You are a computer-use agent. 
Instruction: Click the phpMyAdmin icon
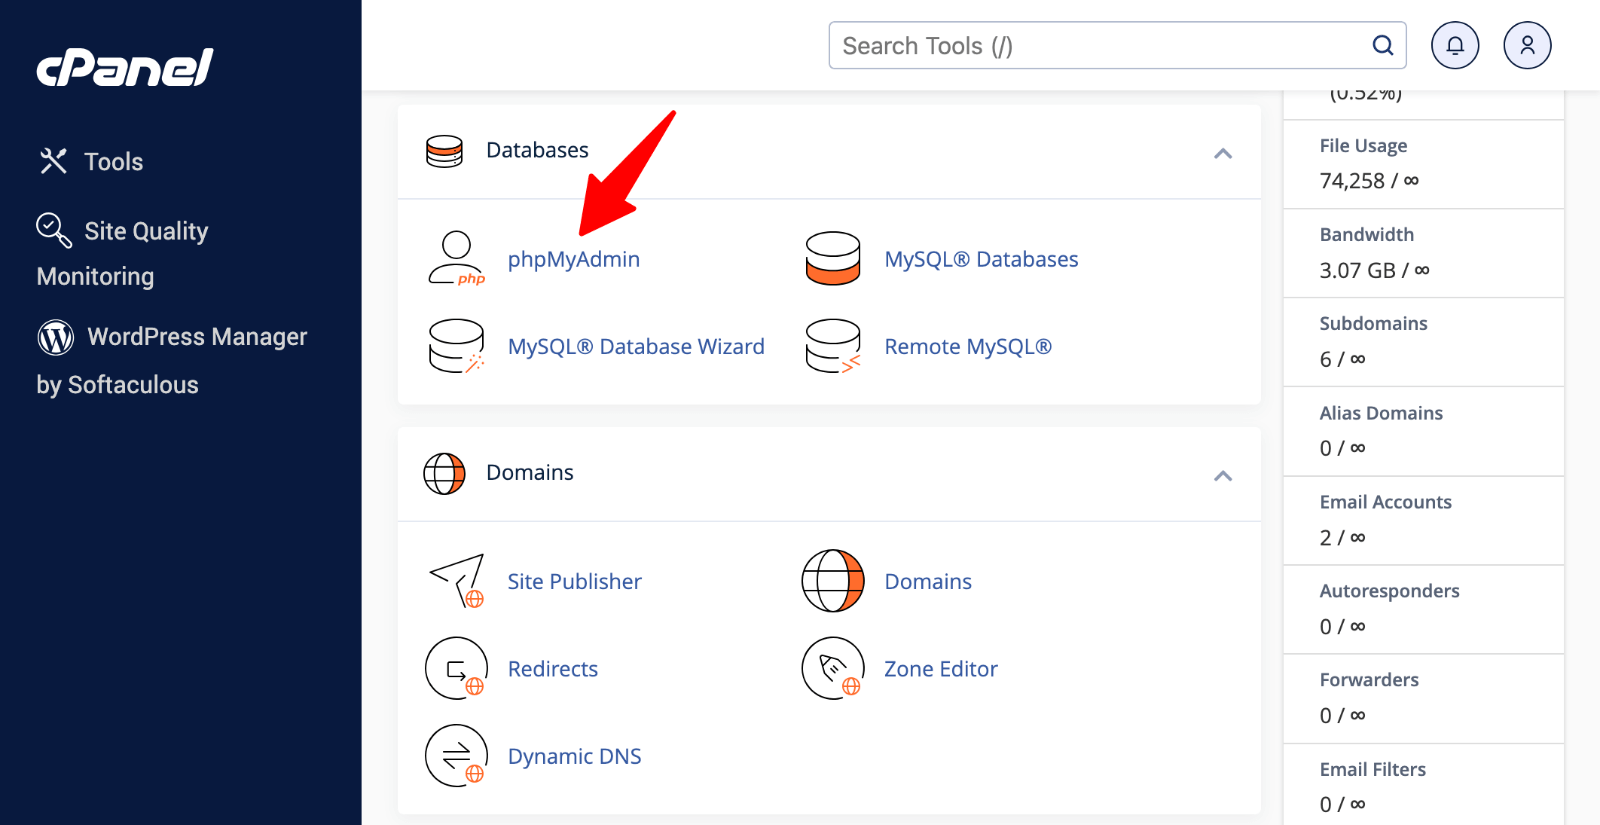[457, 259]
